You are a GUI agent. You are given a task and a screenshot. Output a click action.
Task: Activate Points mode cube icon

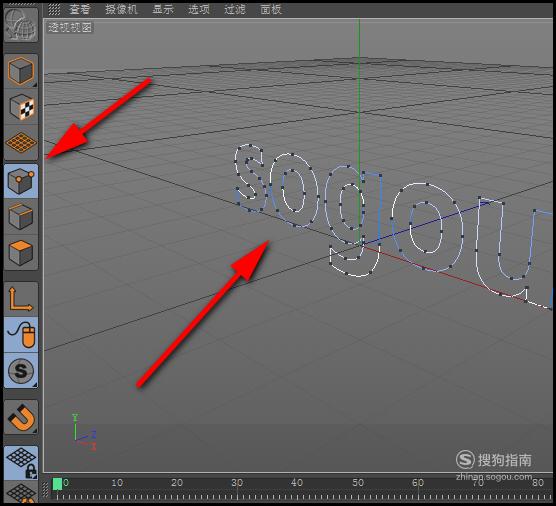click(x=21, y=181)
